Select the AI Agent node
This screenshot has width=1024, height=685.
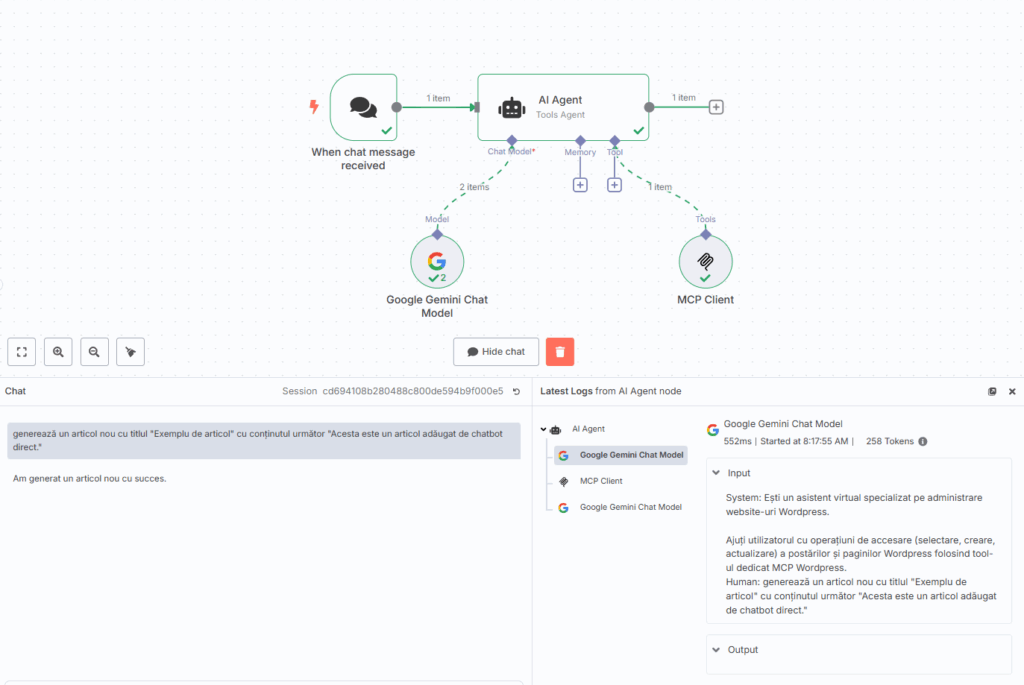(563, 107)
